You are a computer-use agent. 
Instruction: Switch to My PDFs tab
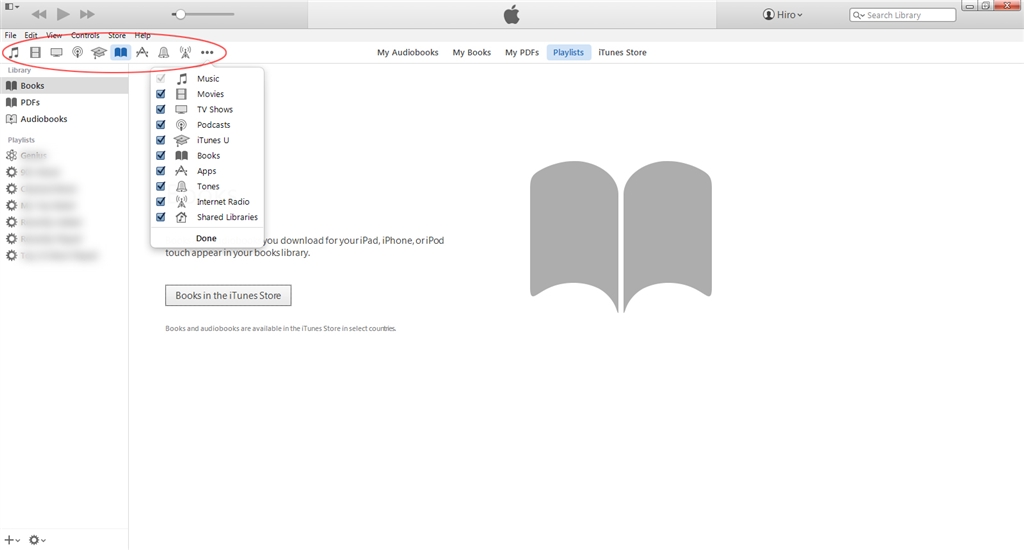click(x=522, y=52)
